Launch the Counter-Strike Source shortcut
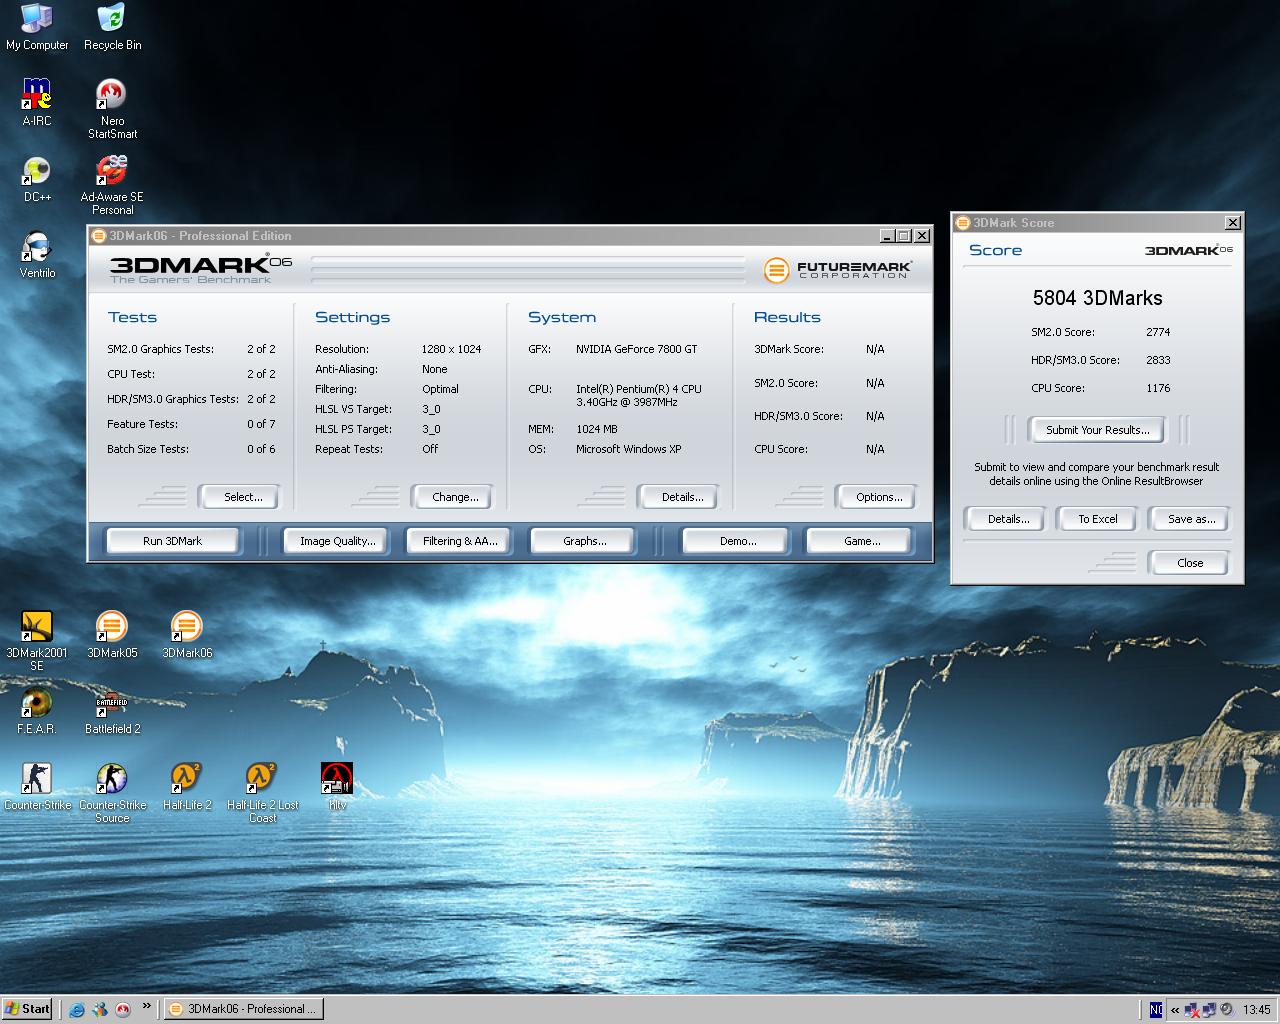Image resolution: width=1280 pixels, height=1024 pixels. pos(112,793)
